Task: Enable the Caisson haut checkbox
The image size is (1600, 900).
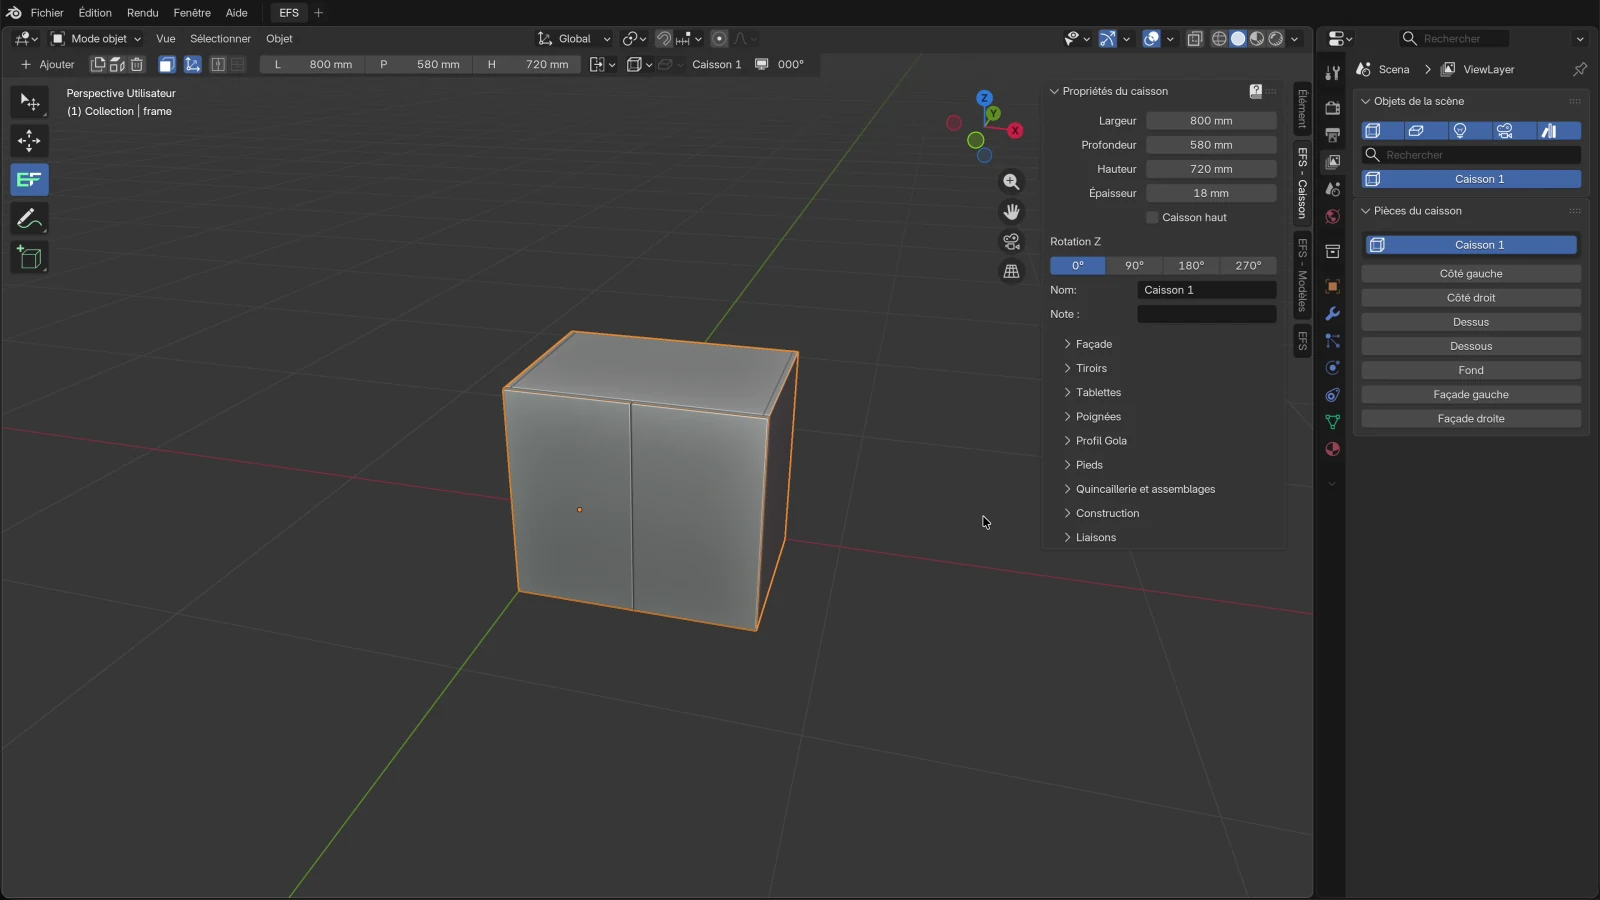Action: point(1152,217)
